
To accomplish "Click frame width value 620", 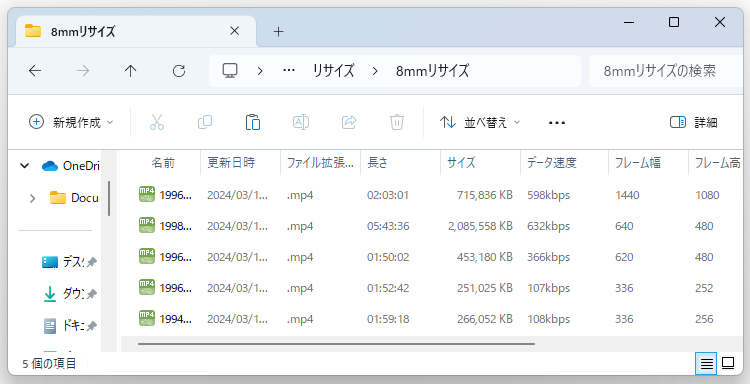I will (624, 257).
